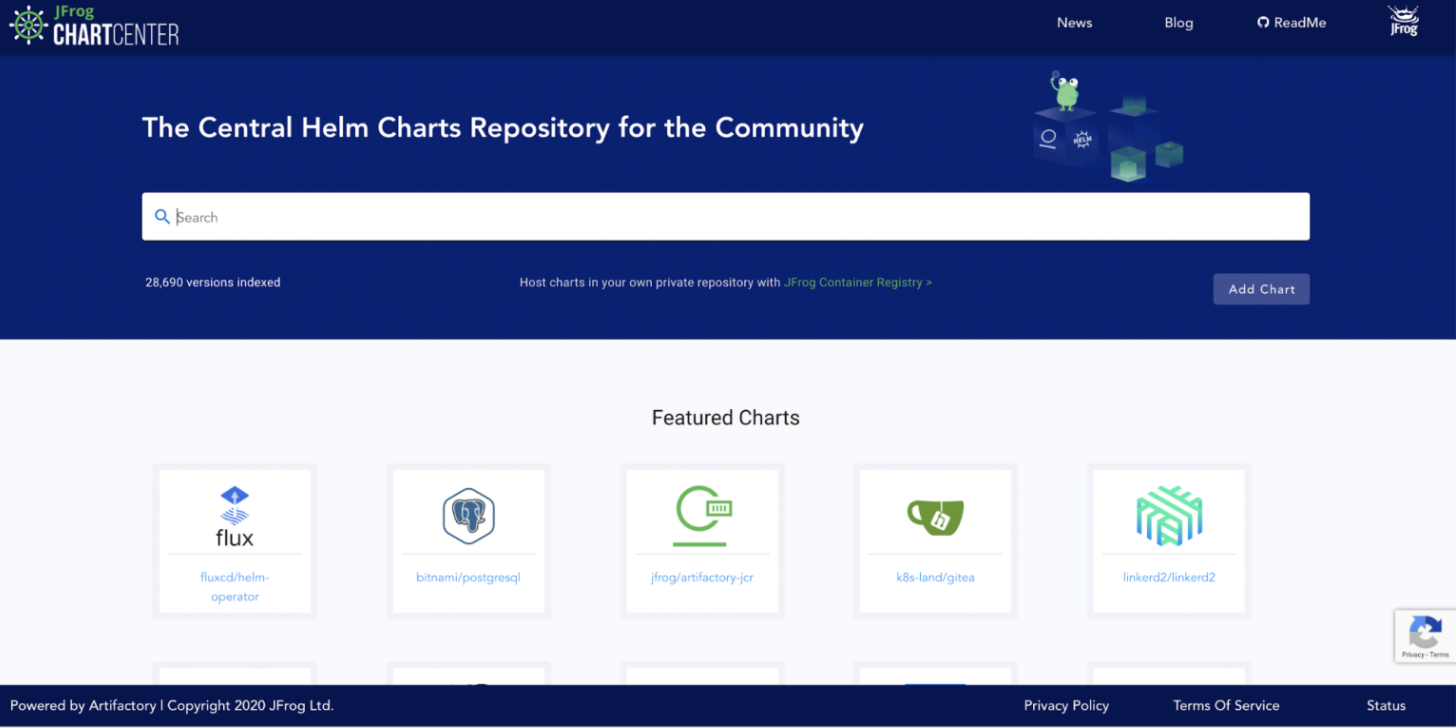1456x728 pixels.
Task: Open the GitHub ReadMe link
Action: click(x=1292, y=22)
